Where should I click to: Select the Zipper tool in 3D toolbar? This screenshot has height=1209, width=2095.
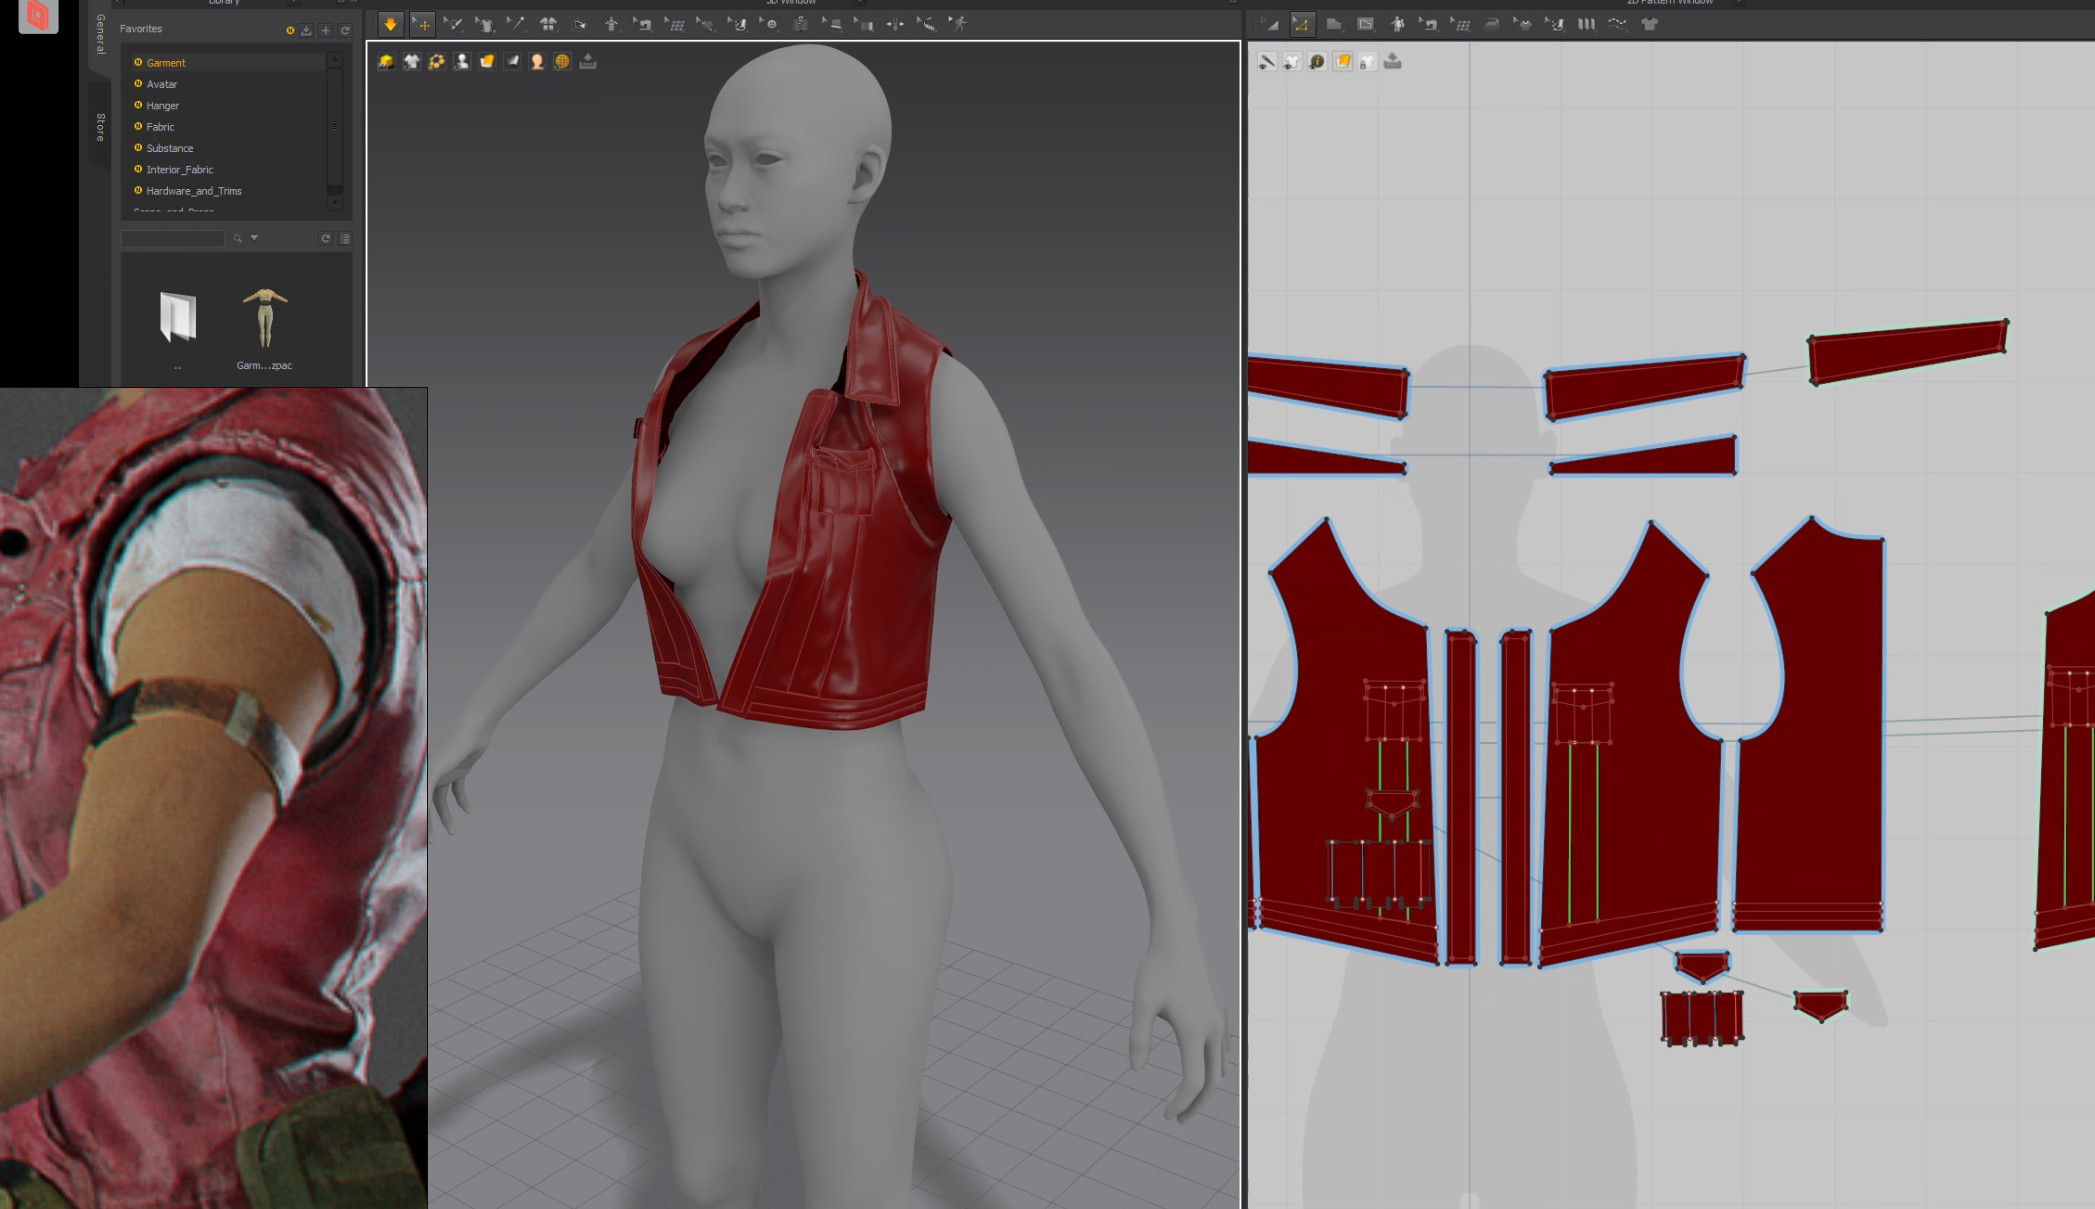click(801, 24)
